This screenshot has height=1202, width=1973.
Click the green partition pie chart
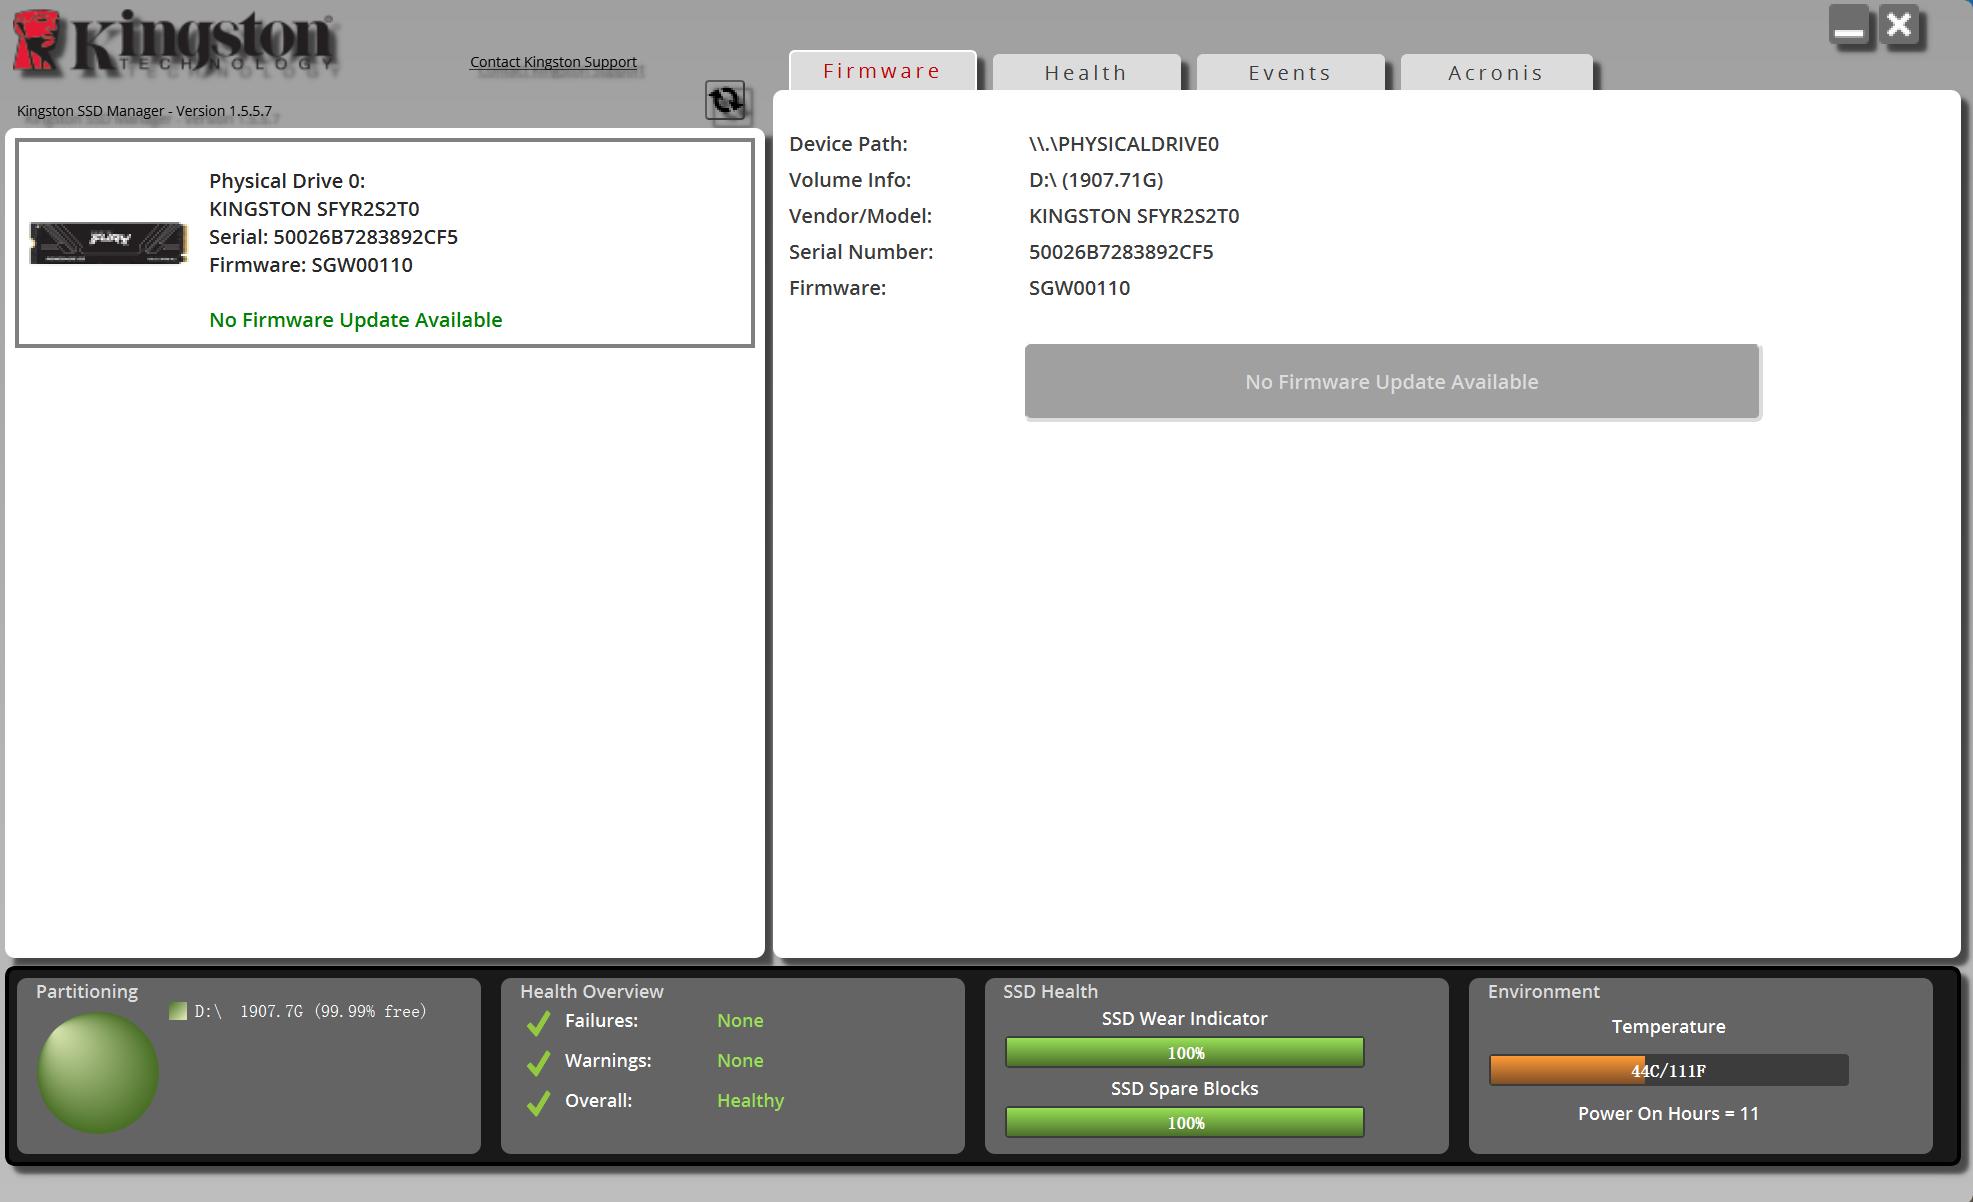(x=98, y=1072)
